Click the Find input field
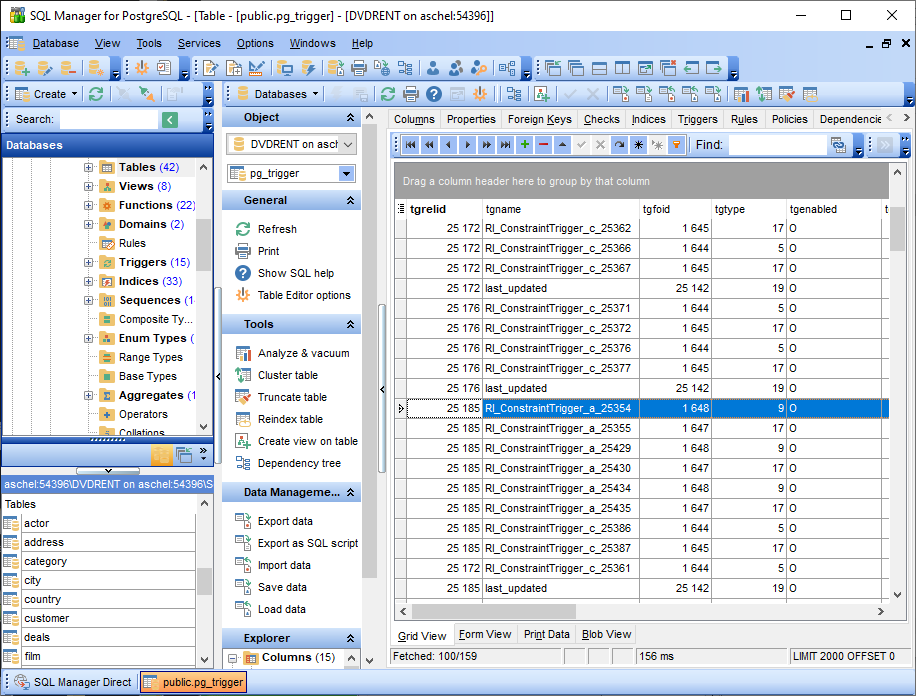 coord(776,145)
